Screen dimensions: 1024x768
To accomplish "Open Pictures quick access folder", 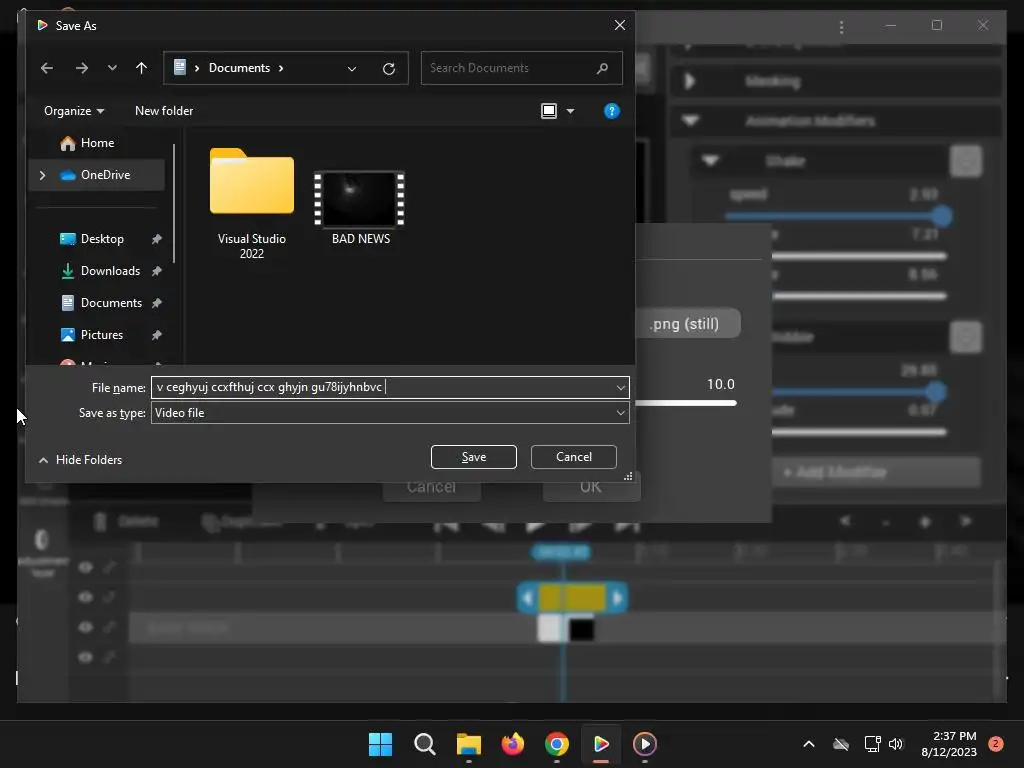I will click(101, 335).
